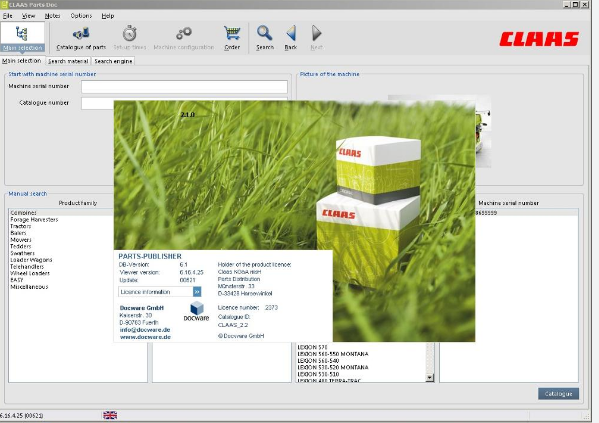599x423 pixels.
Task: Click the UK flag language icon
Action: [110, 415]
